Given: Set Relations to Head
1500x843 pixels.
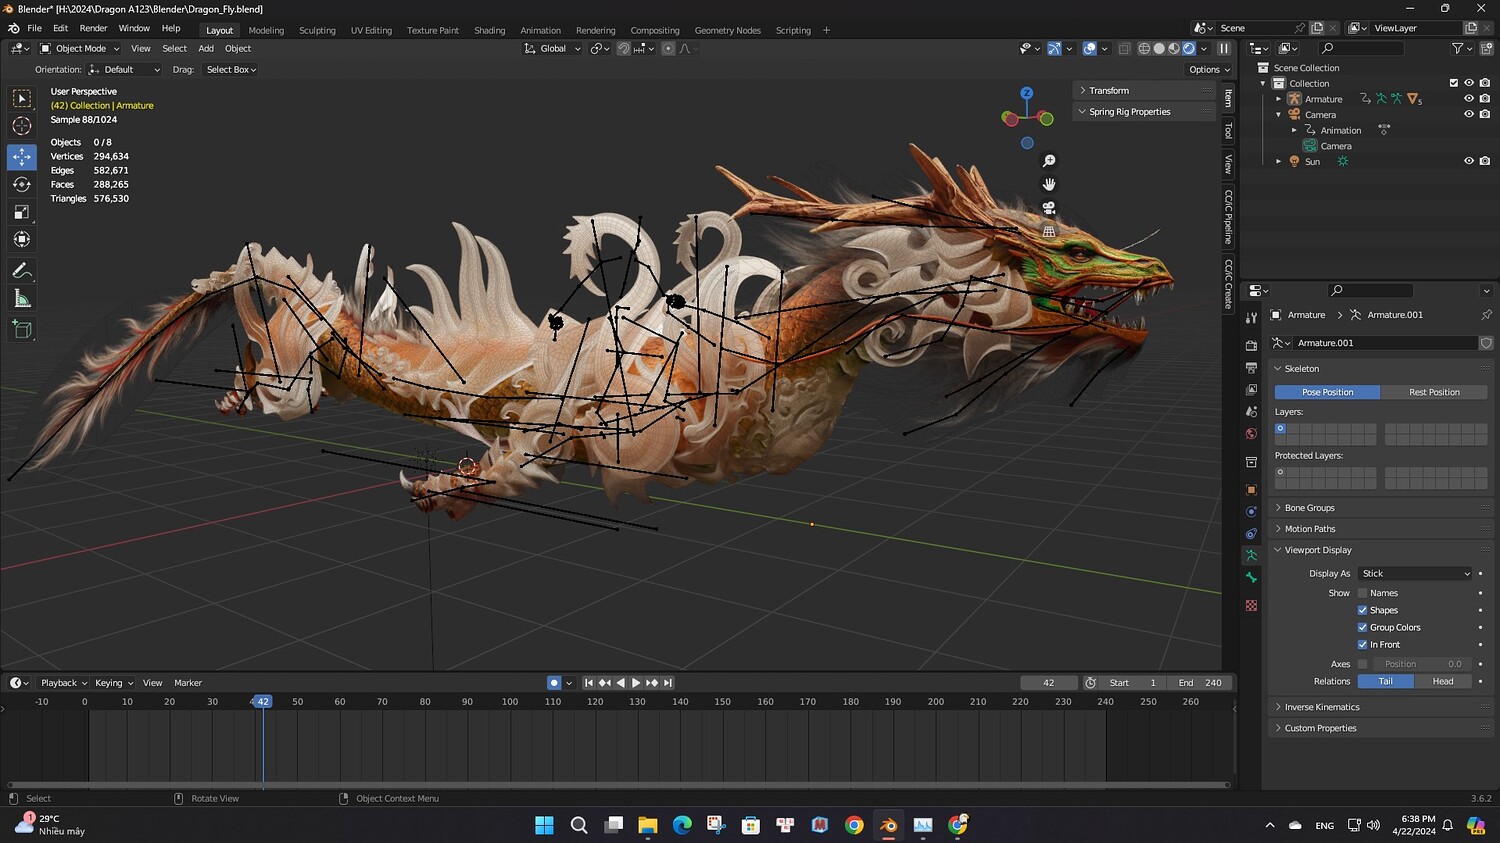Looking at the screenshot, I should (1443, 681).
